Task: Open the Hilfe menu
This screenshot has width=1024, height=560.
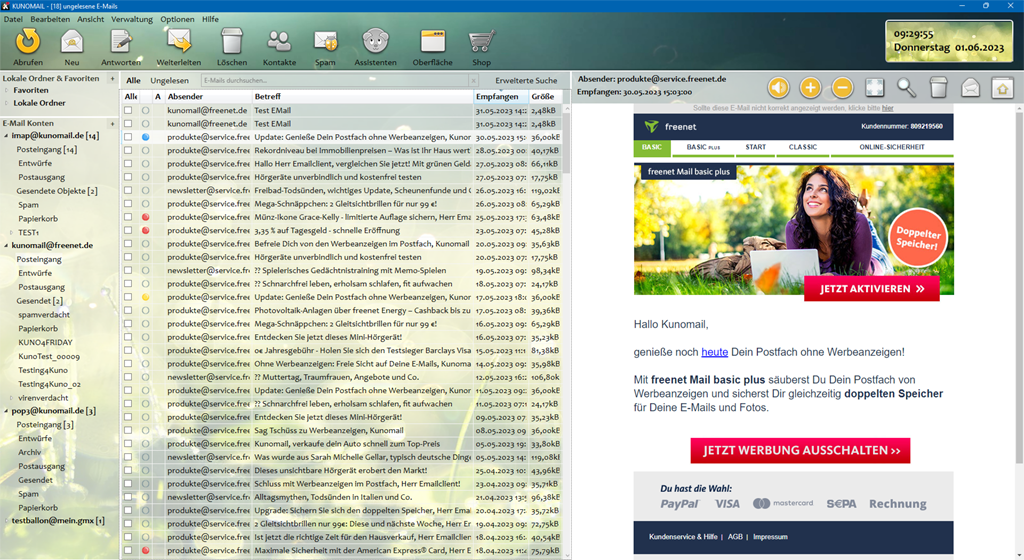Action: pos(210,19)
